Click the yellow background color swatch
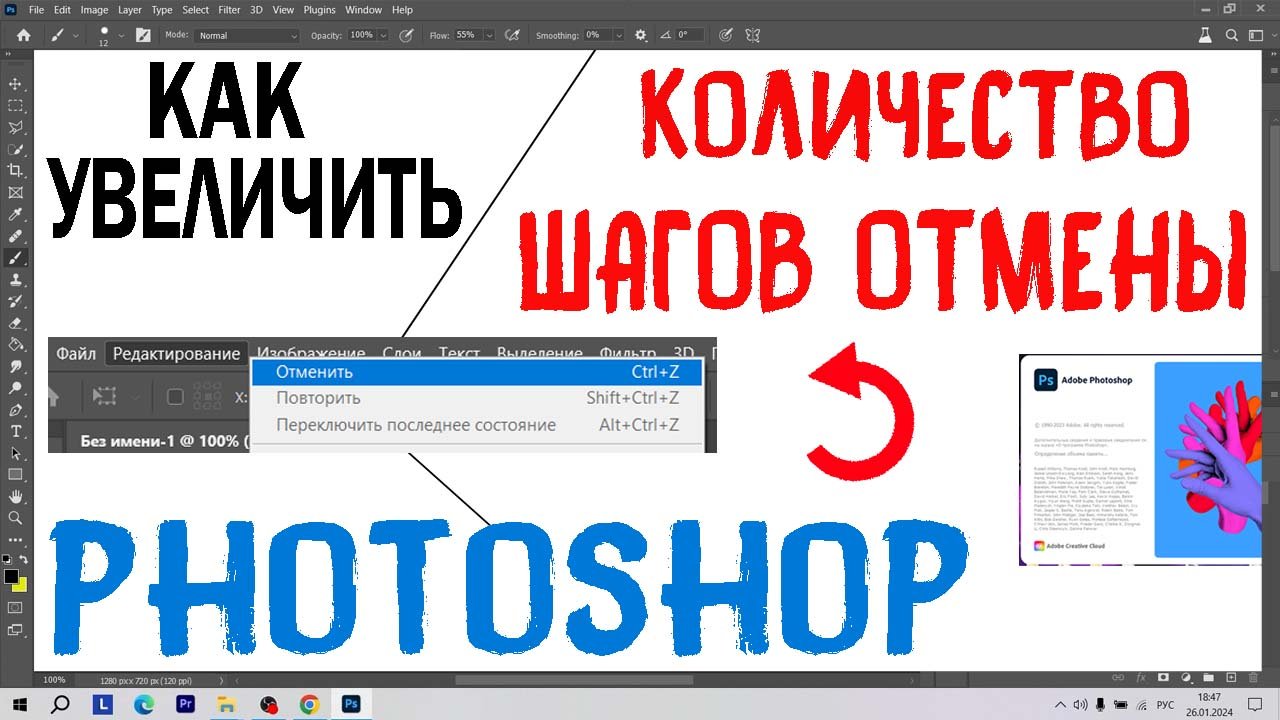Viewport: 1280px width, 720px height. (21, 586)
